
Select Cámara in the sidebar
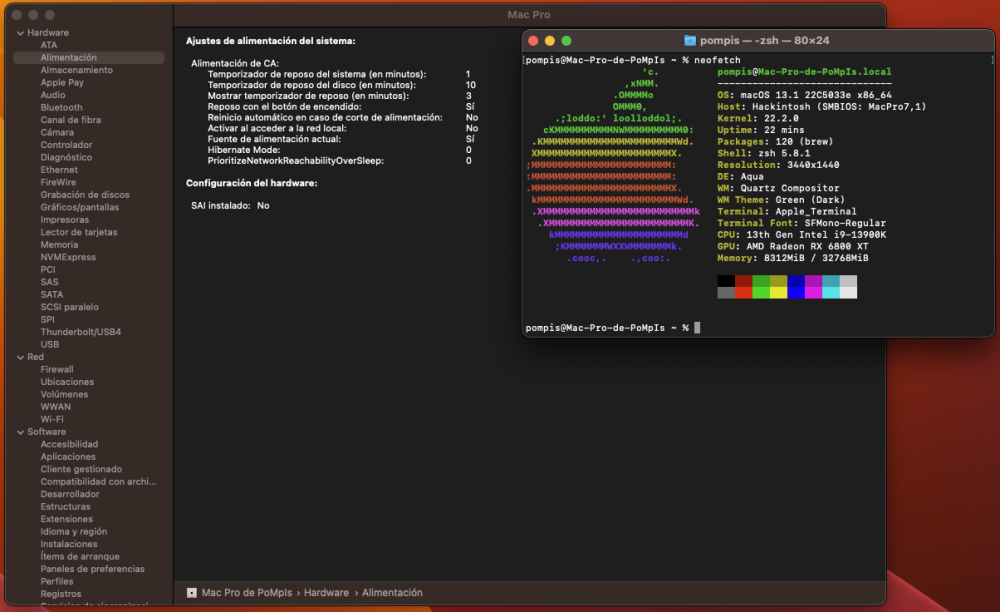[x=57, y=132]
